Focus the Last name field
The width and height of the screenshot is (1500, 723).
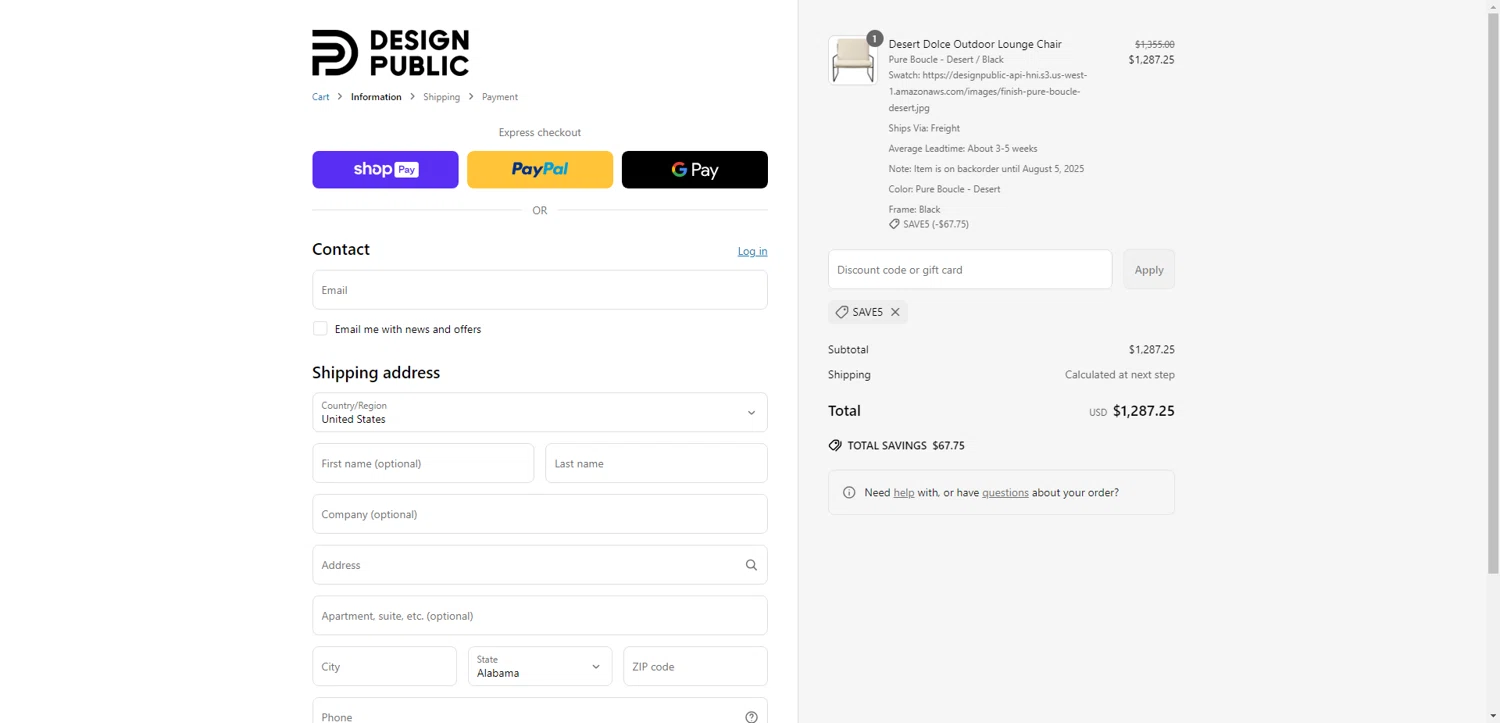coord(656,463)
